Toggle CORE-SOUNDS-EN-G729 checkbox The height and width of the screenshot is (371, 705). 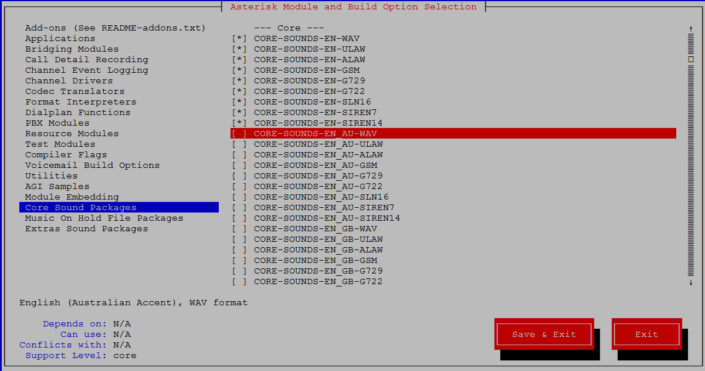(239, 81)
